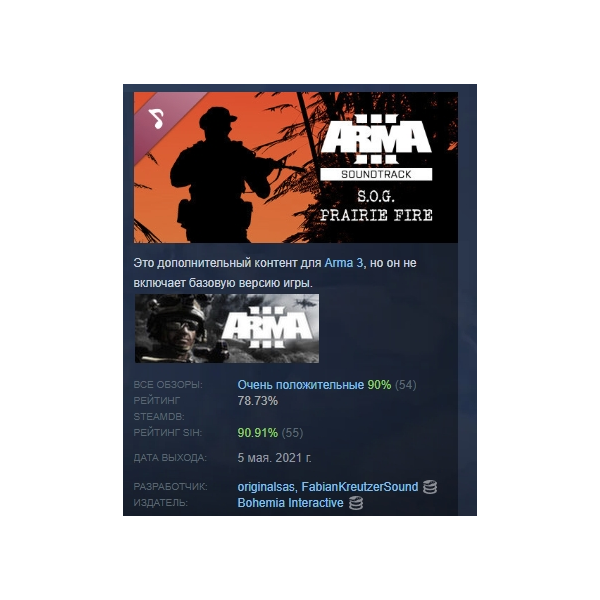Open the Arma 3 base game thumbnail

(x=227, y=328)
